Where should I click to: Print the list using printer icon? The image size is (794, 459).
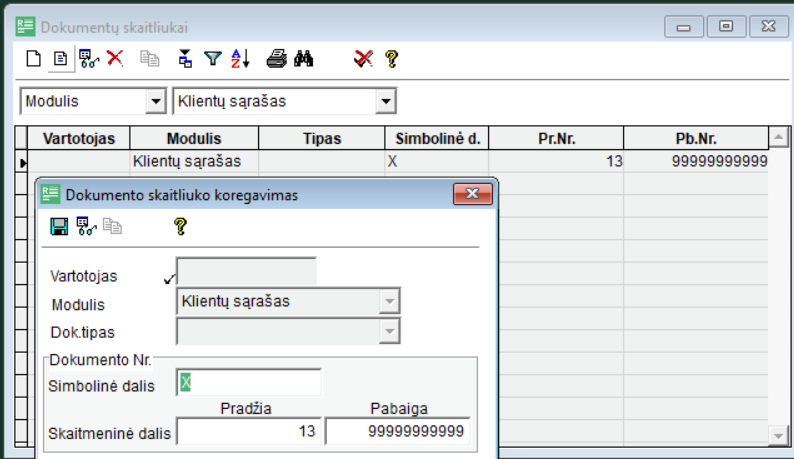coord(277,59)
